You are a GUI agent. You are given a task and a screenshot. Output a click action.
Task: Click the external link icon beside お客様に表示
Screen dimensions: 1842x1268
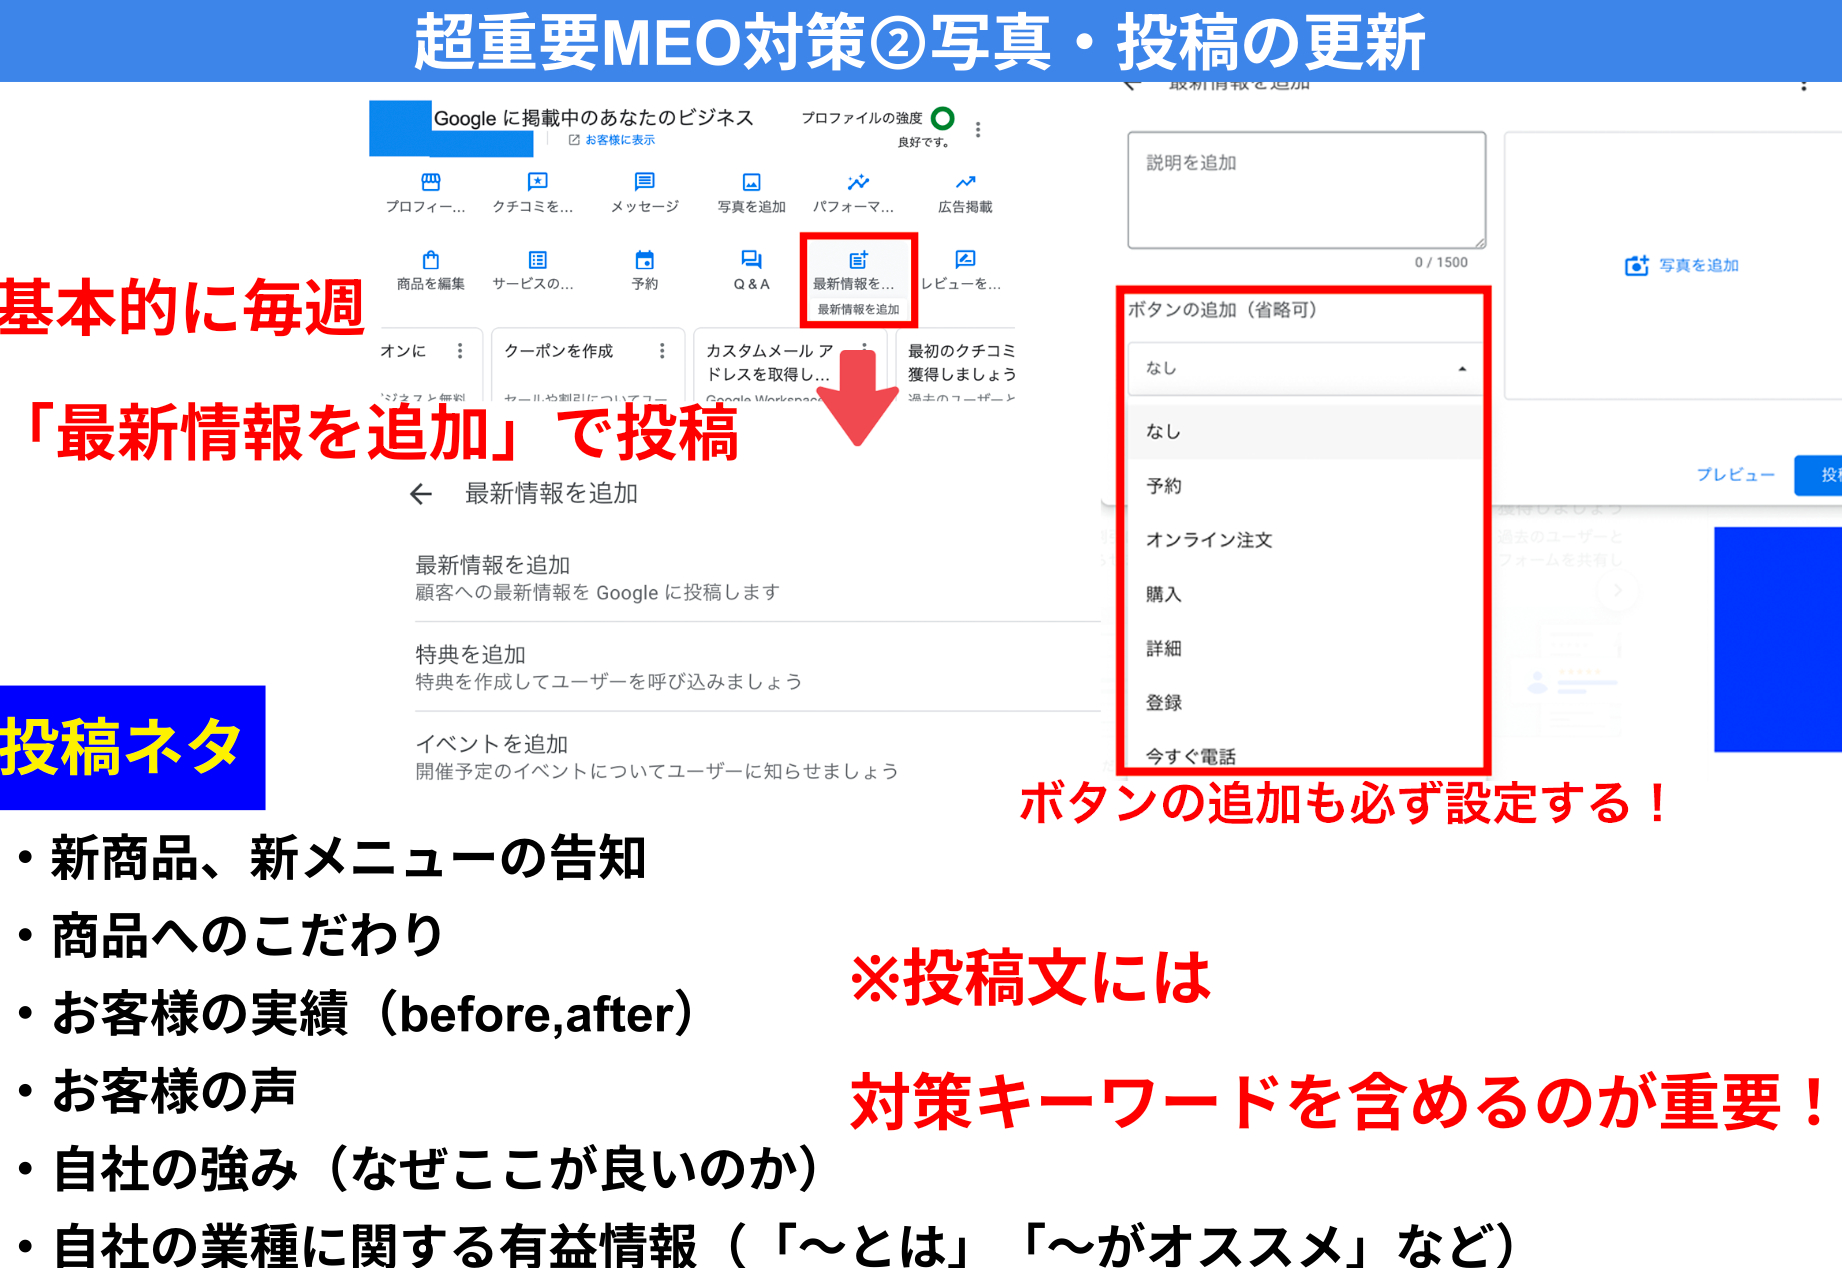(x=574, y=140)
